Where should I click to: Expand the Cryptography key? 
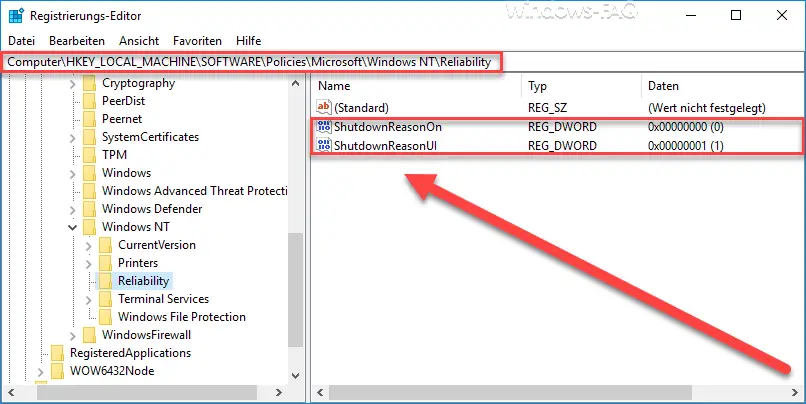[72, 83]
